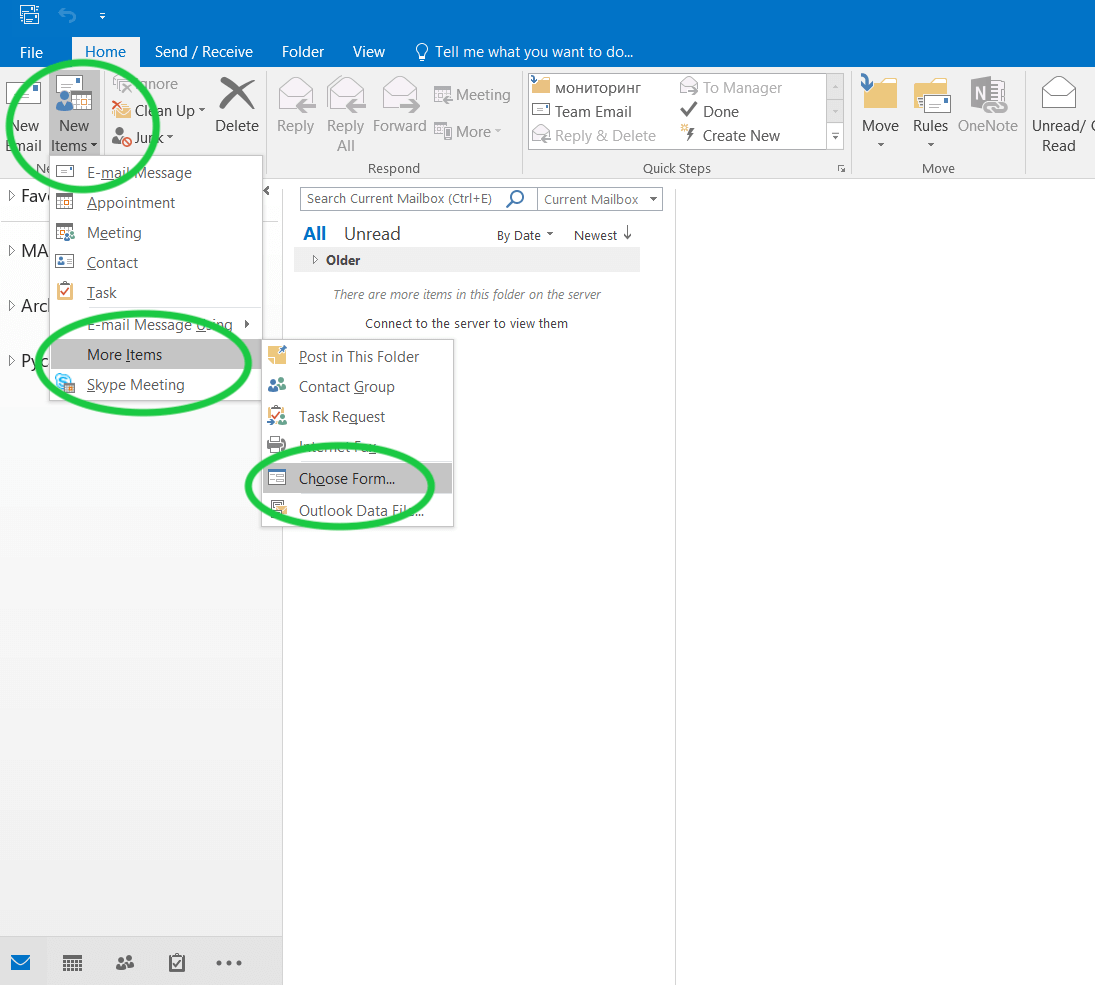This screenshot has width=1095, height=985.
Task: Expand the Archive folder tree
Action: pyautogui.click(x=11, y=305)
